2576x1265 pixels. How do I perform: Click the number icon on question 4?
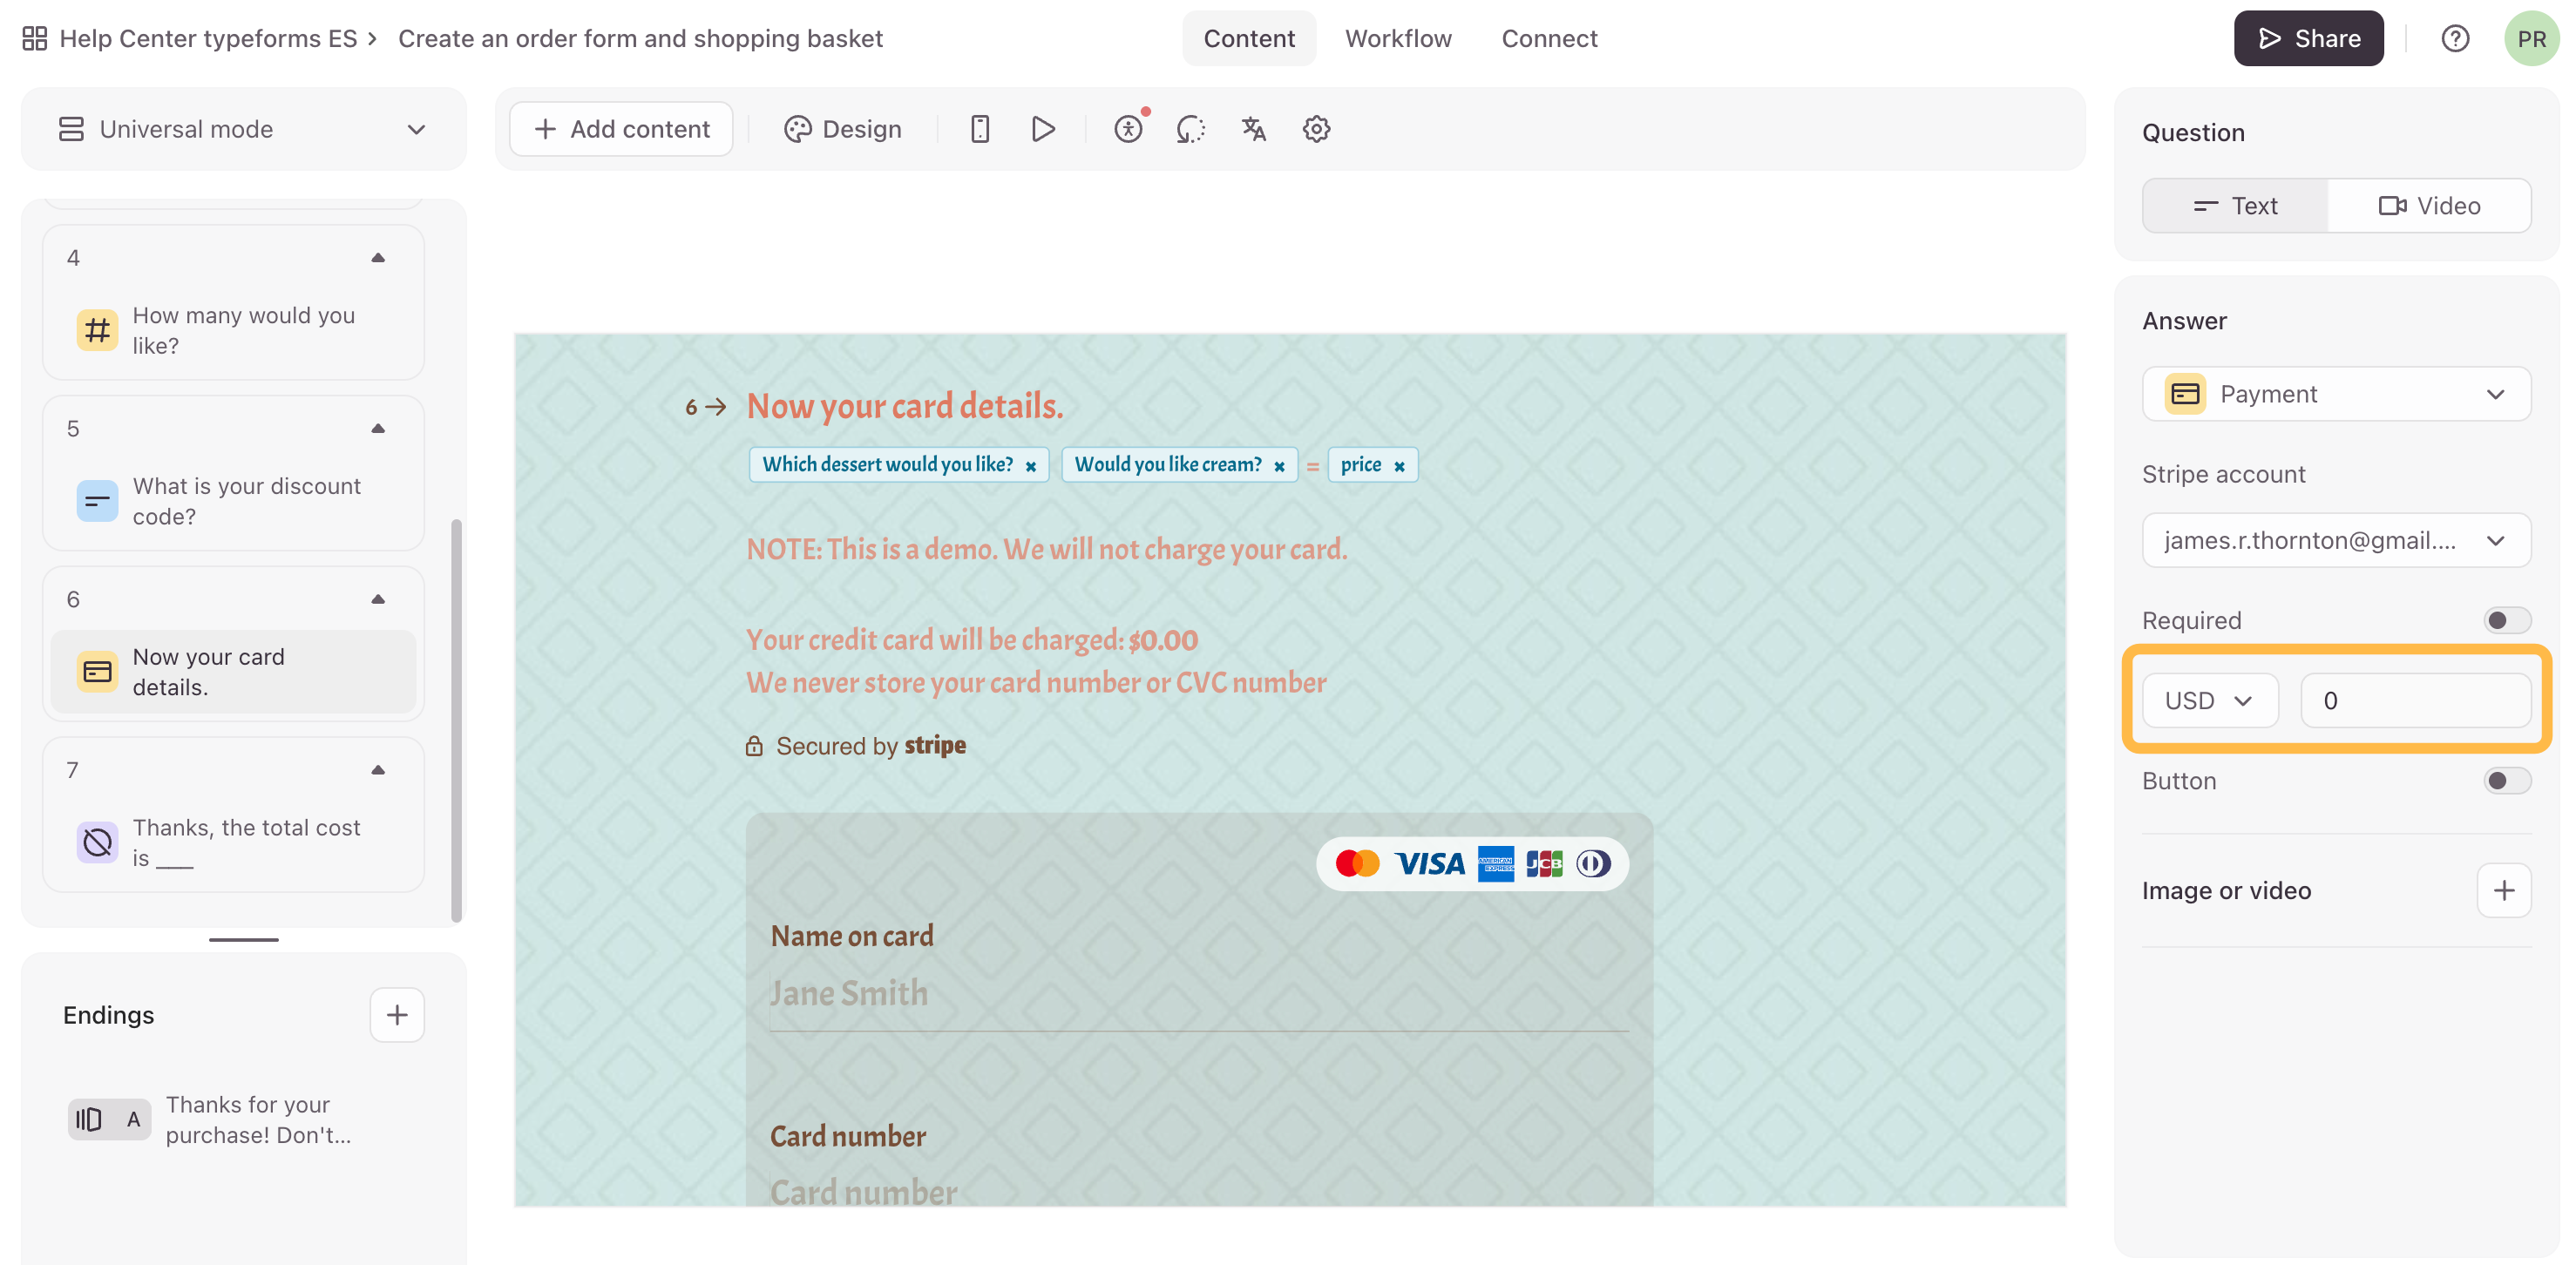pos(97,330)
